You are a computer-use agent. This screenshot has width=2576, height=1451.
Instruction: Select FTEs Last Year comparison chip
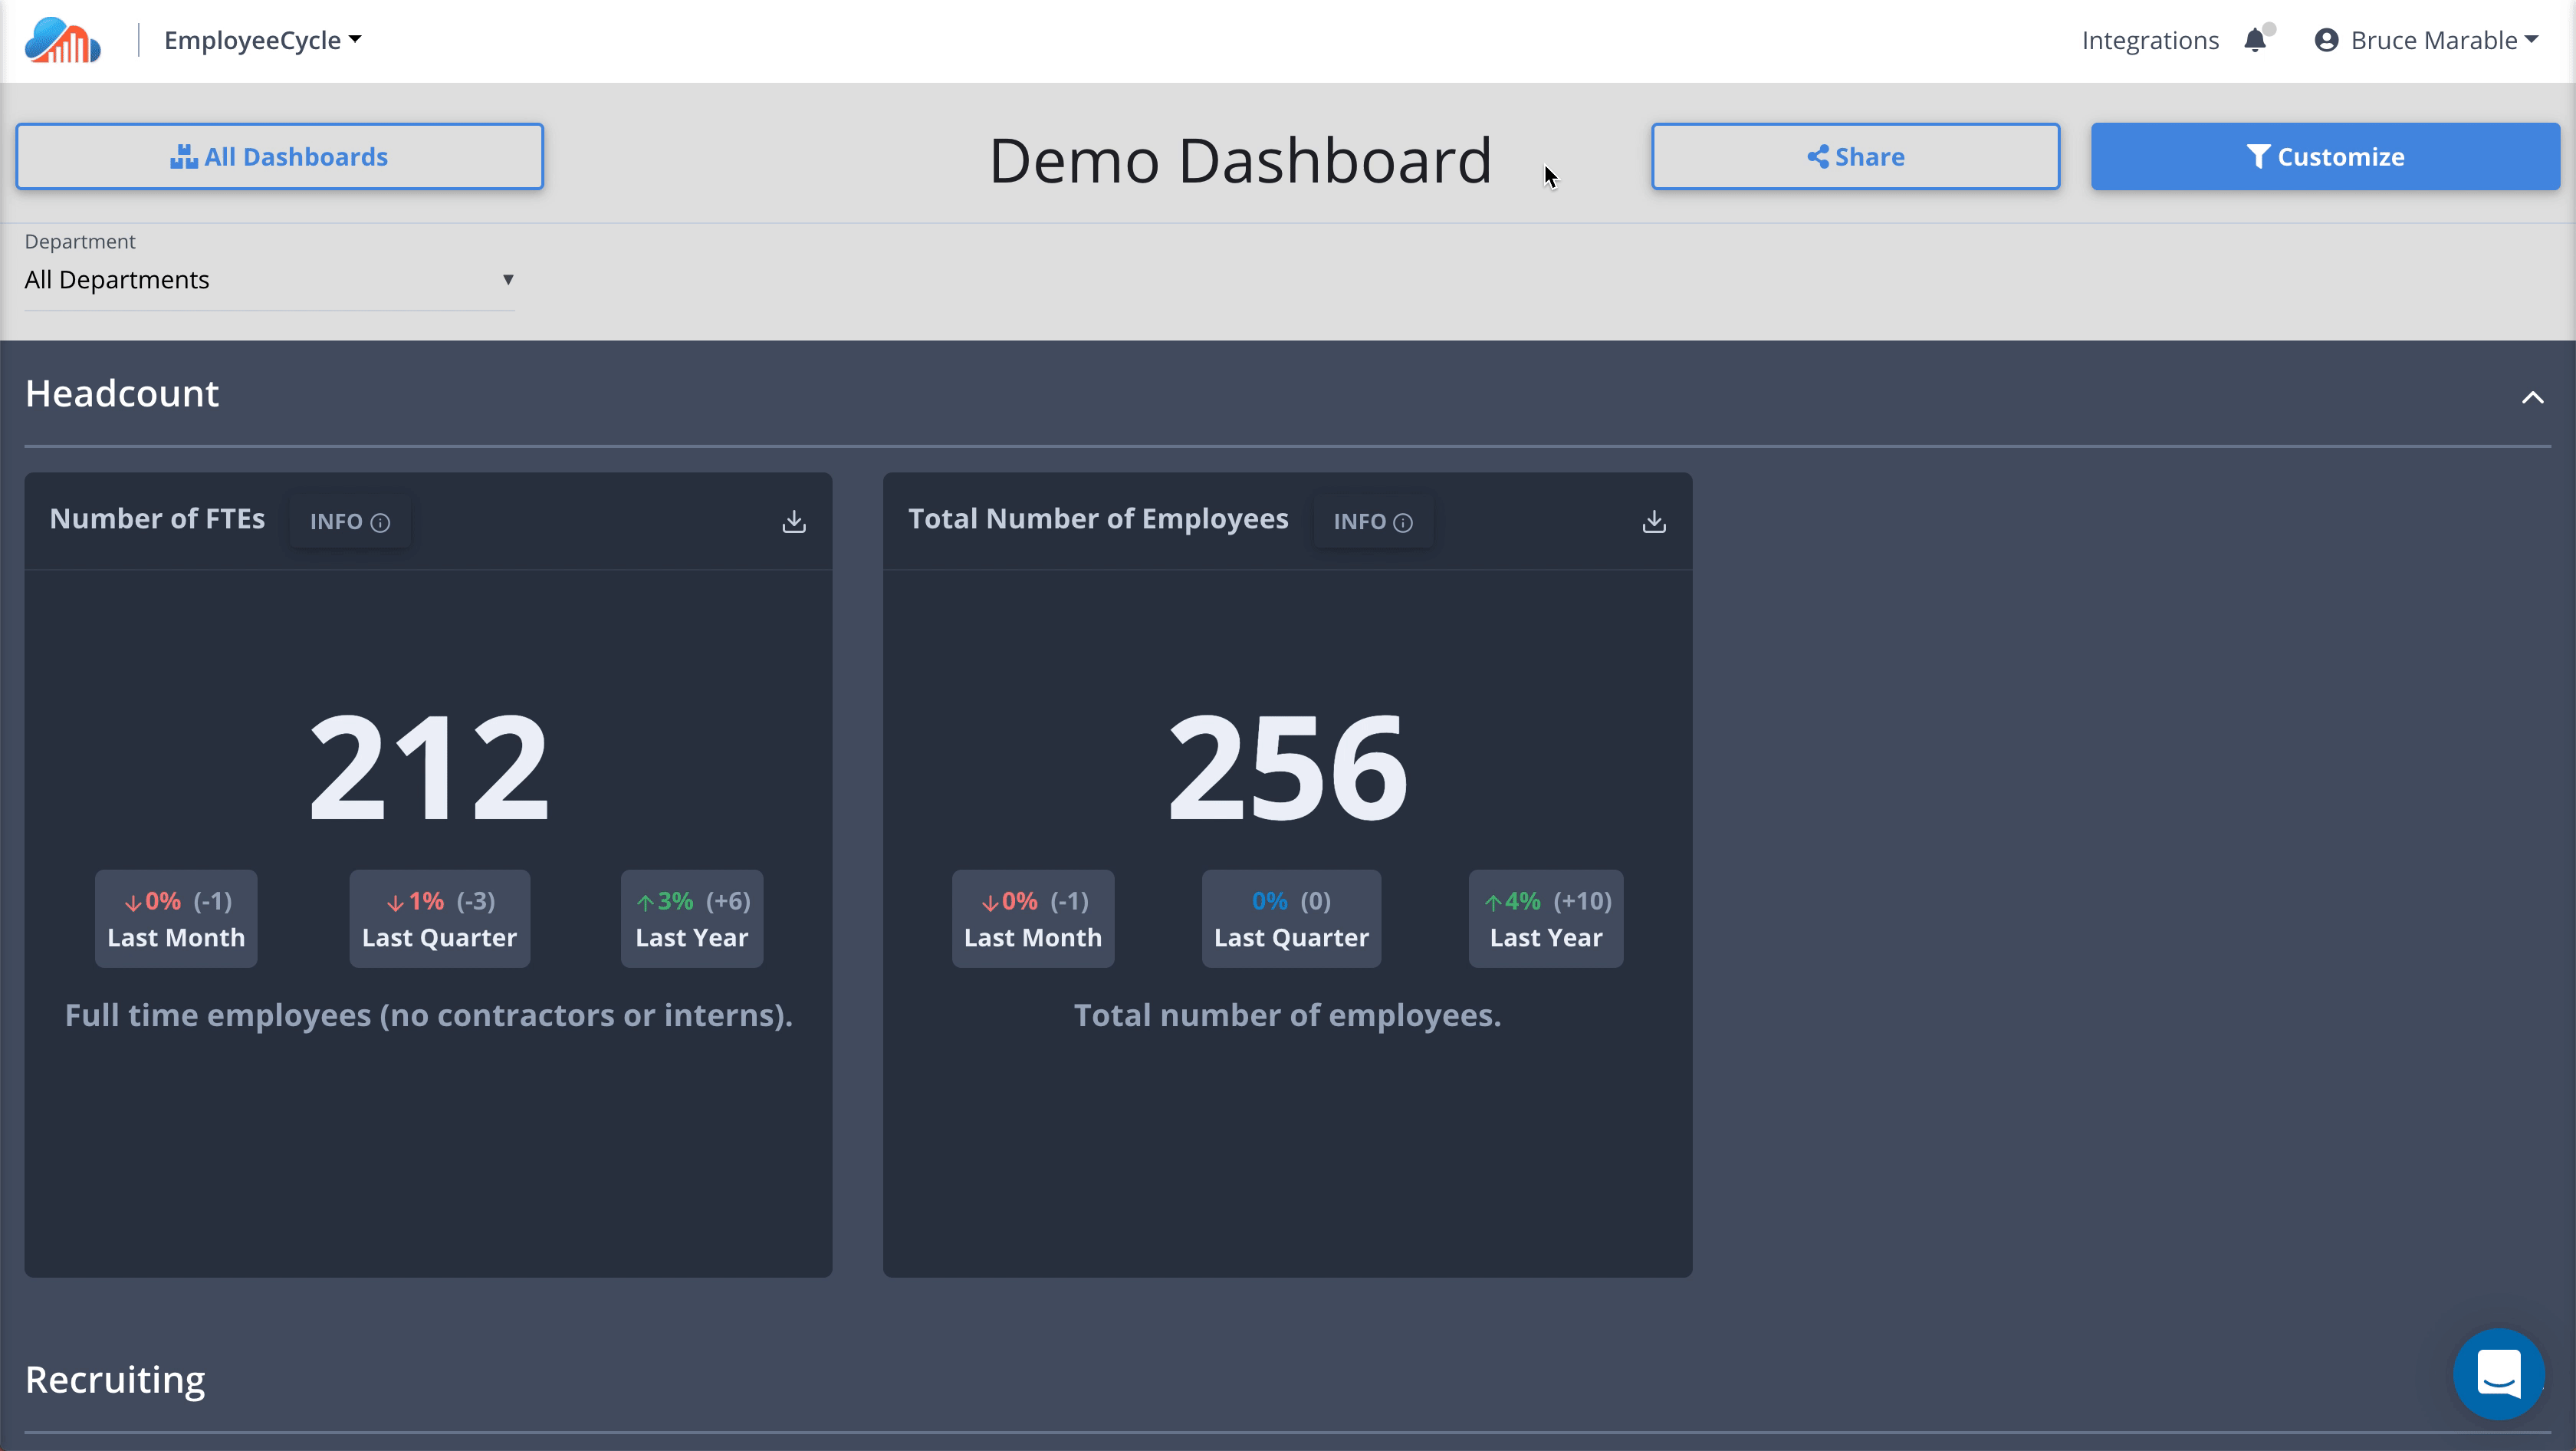[x=691, y=918]
